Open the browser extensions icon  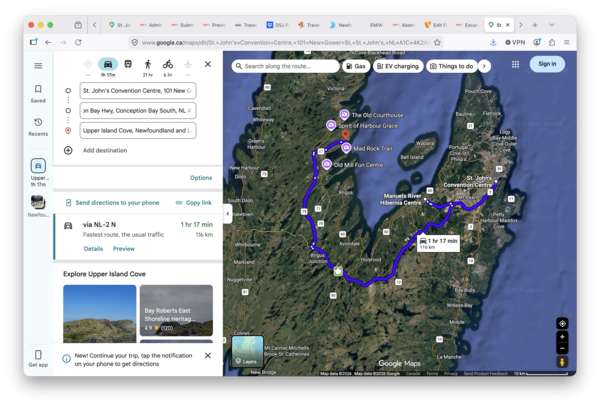point(552,42)
